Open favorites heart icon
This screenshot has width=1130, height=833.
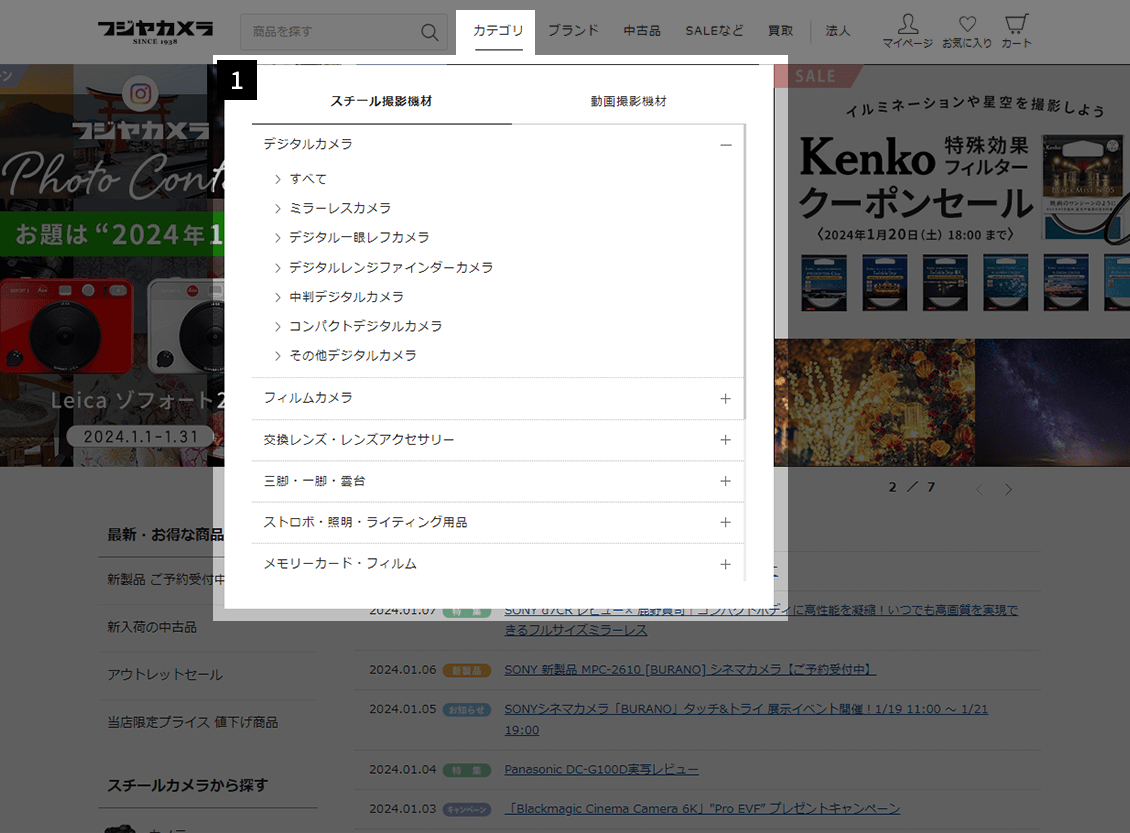coord(967,32)
